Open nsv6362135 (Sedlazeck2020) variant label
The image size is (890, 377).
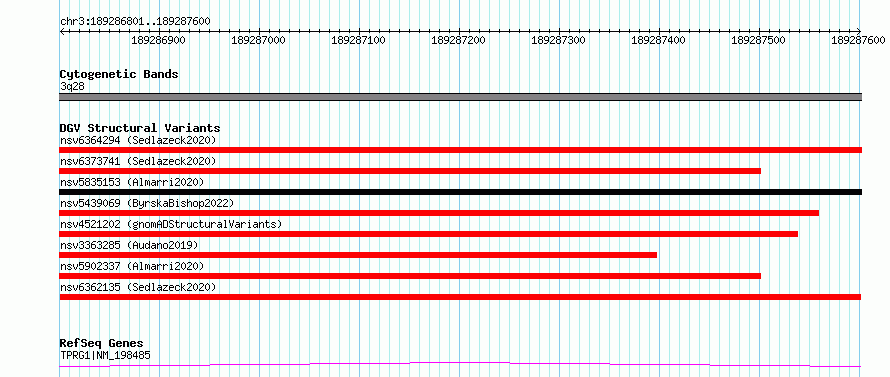[138, 287]
